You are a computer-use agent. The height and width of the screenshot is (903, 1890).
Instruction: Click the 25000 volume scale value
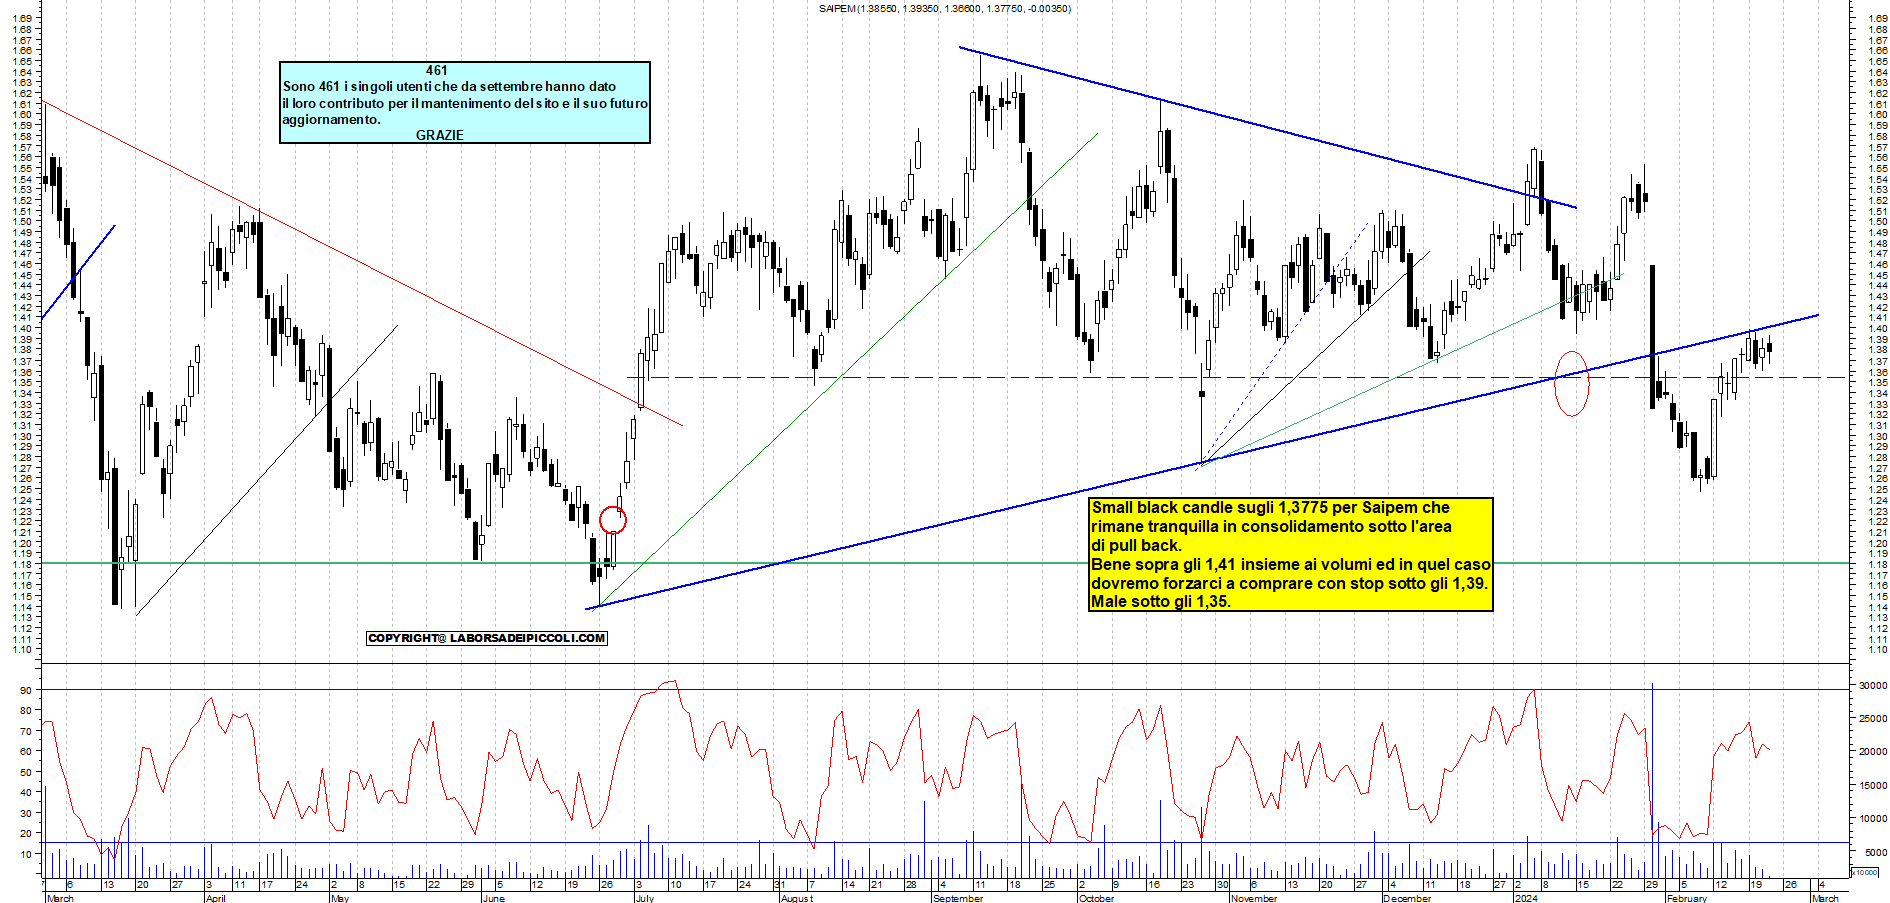(1872, 719)
